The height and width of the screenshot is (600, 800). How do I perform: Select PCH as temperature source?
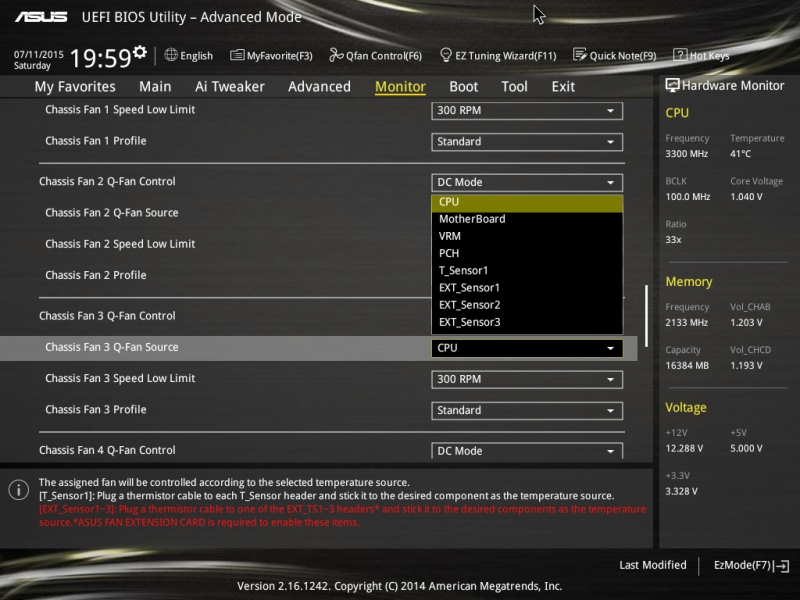527,254
